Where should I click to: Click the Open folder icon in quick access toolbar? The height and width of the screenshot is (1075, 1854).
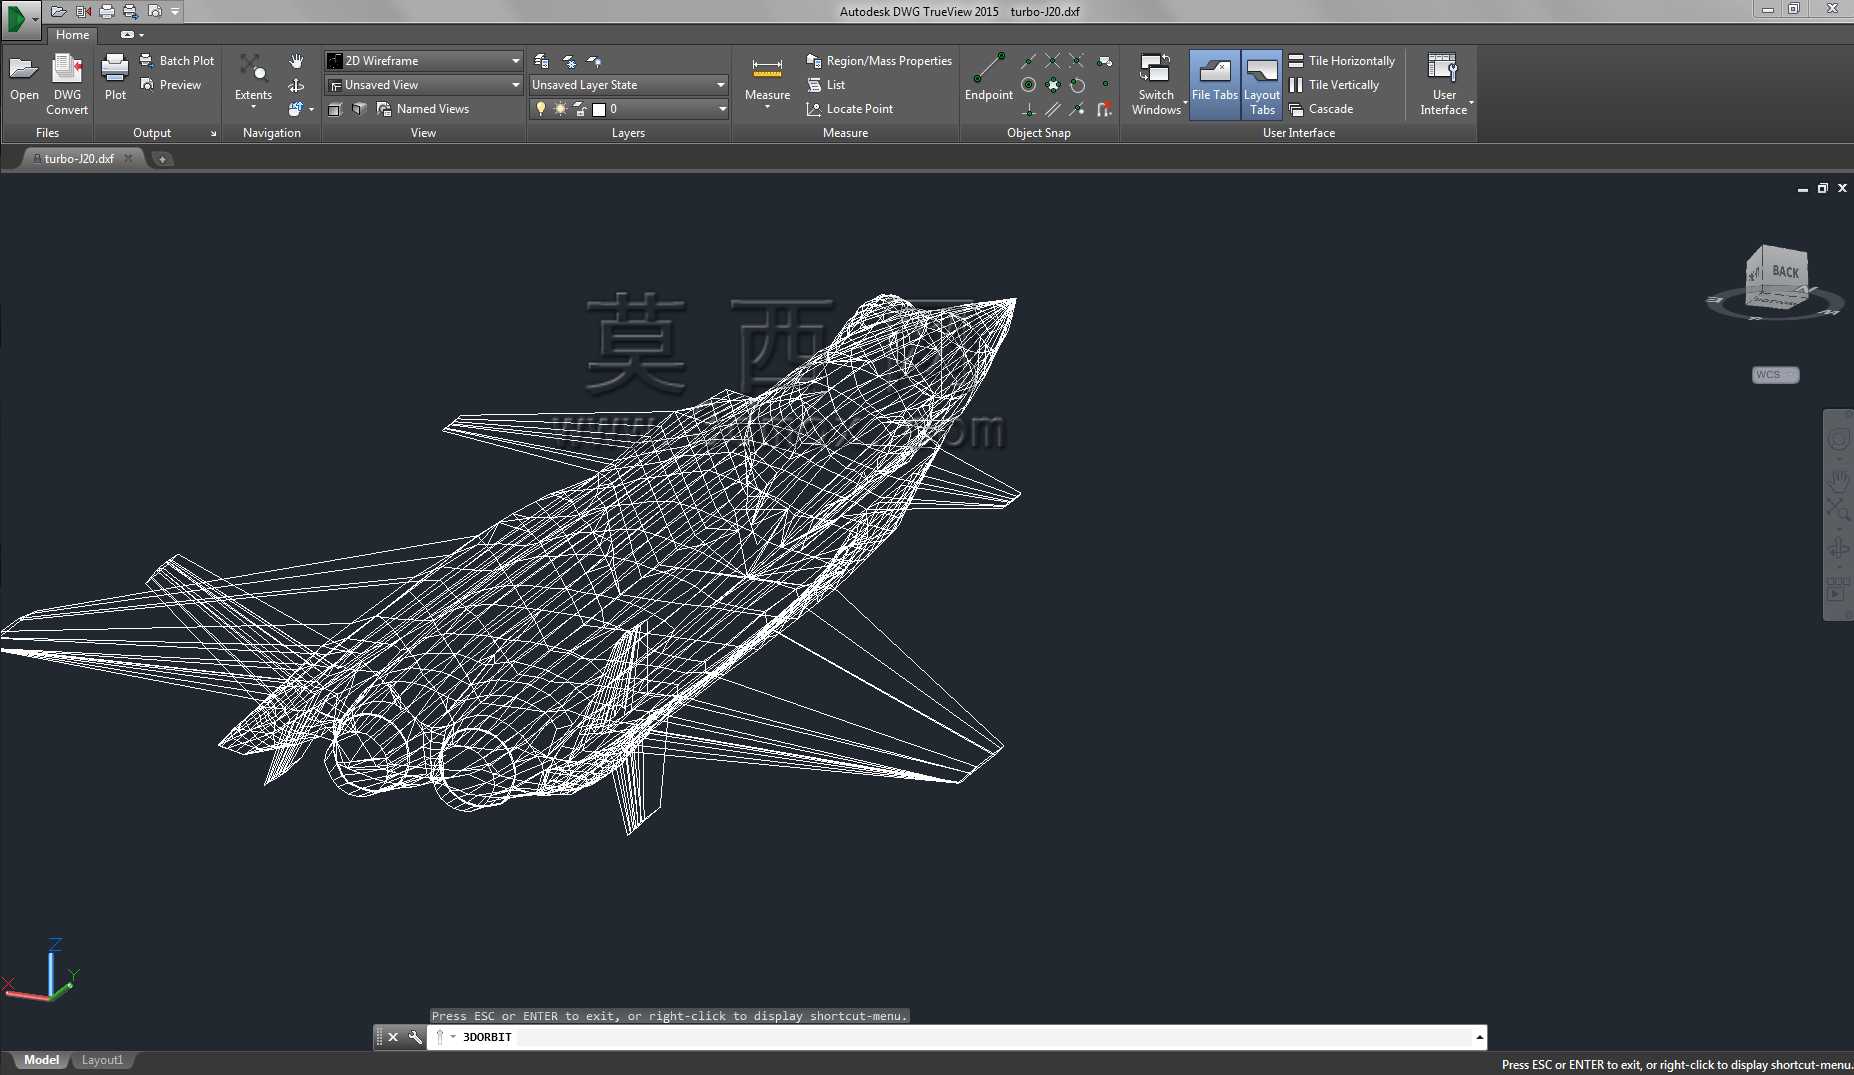58,11
